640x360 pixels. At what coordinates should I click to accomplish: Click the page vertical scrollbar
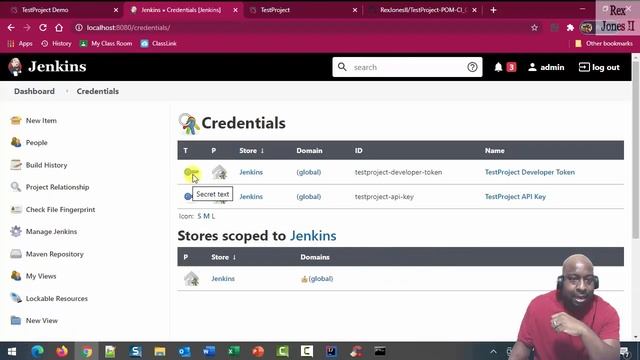(636, 149)
